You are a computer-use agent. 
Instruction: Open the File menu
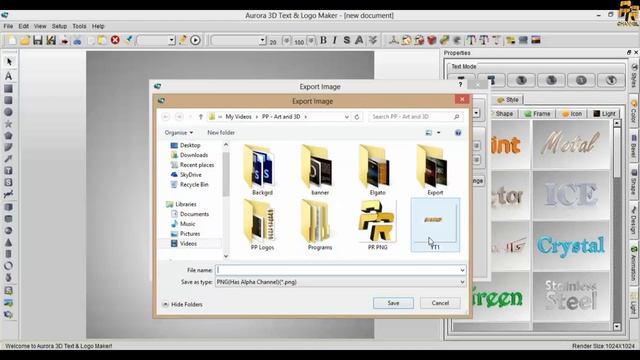[8, 26]
